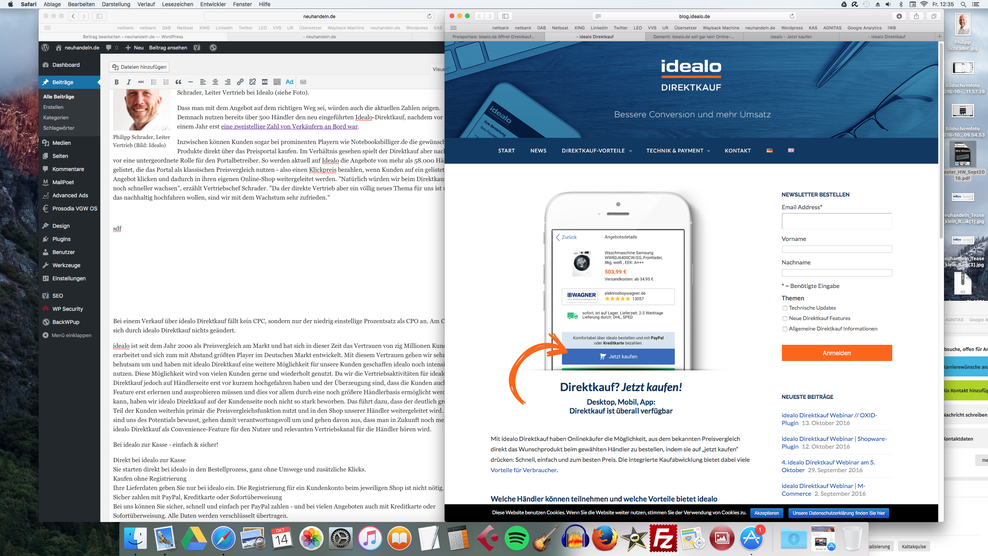
Task: Expand Technik & Payment navigation dropdown
Action: coord(678,151)
